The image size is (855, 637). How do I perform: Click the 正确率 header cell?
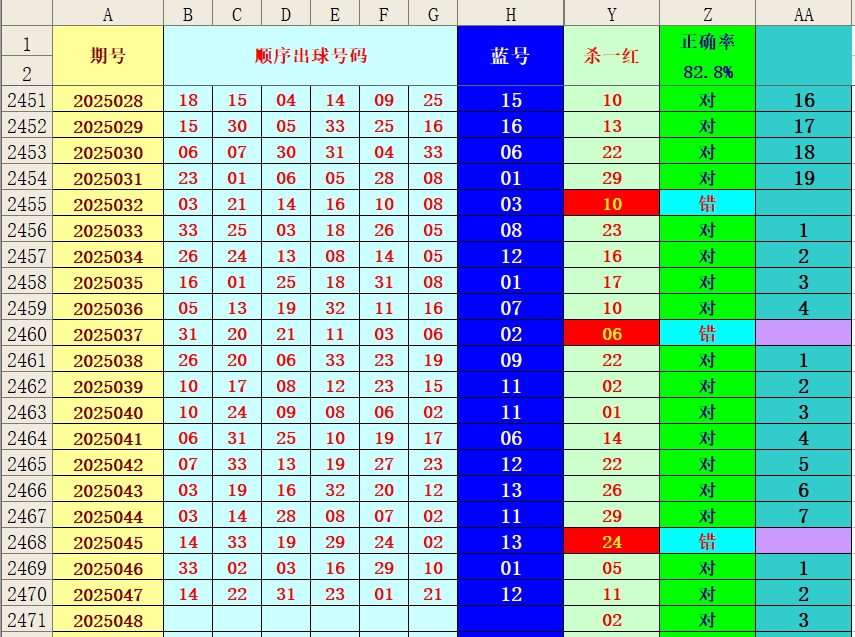707,41
